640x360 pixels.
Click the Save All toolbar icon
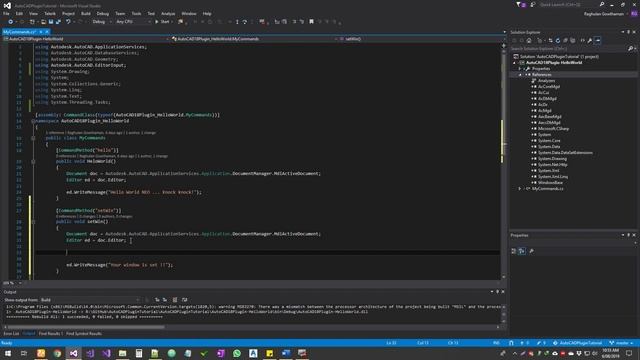click(x=58, y=22)
